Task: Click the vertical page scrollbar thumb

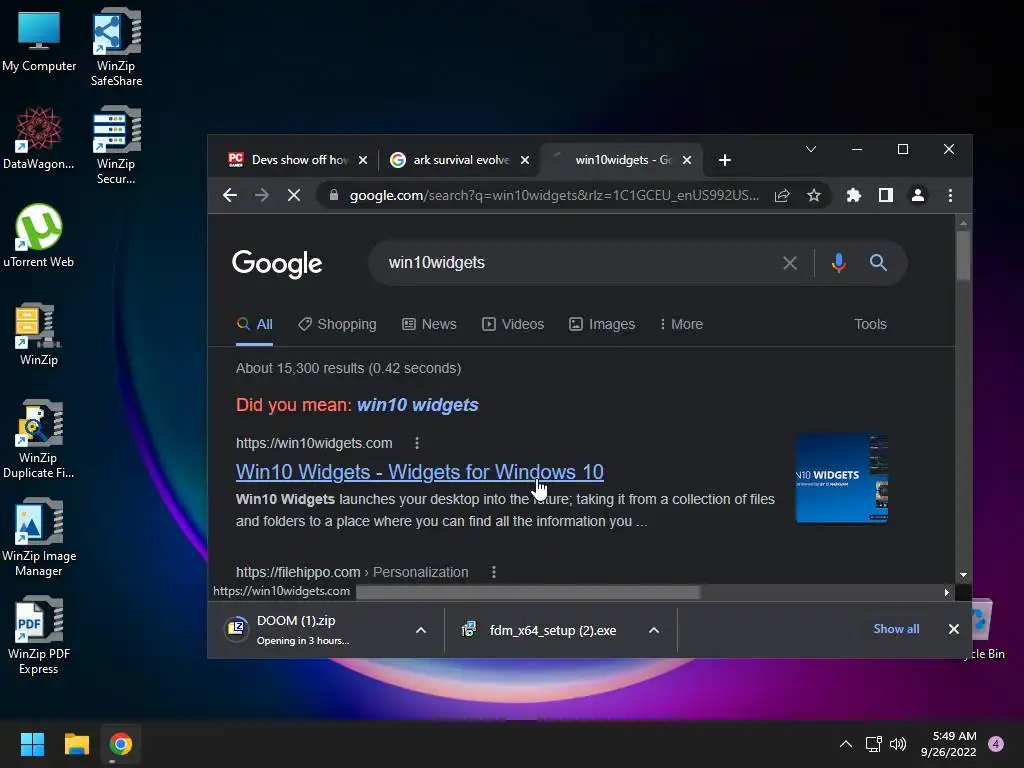Action: [963, 256]
